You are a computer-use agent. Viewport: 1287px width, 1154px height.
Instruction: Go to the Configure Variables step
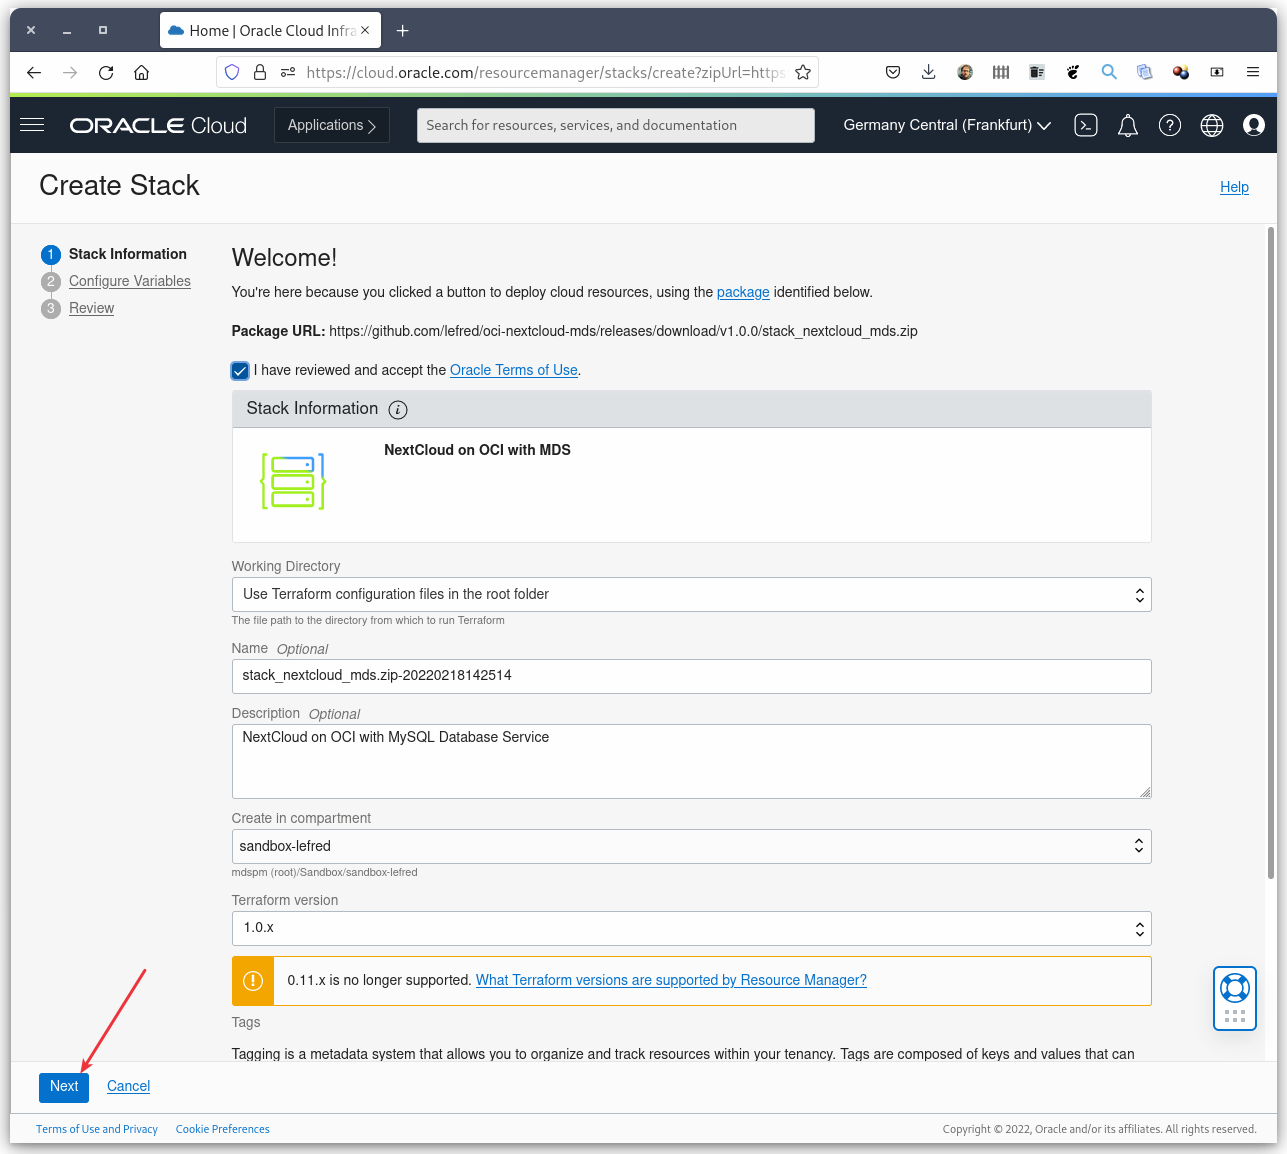(130, 281)
